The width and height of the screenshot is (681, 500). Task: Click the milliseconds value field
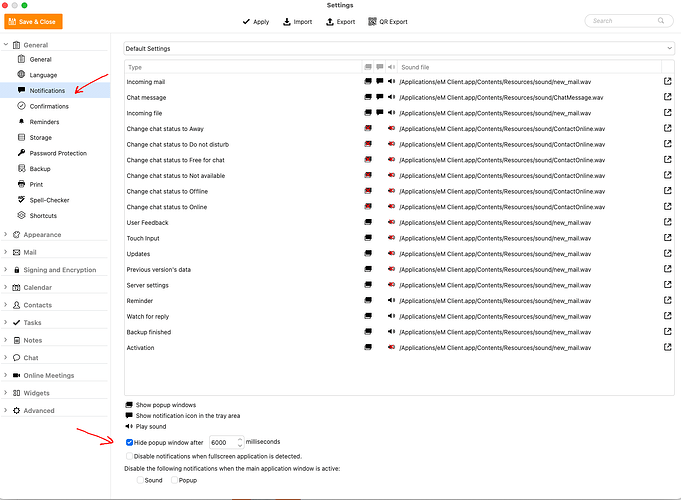(x=223, y=442)
